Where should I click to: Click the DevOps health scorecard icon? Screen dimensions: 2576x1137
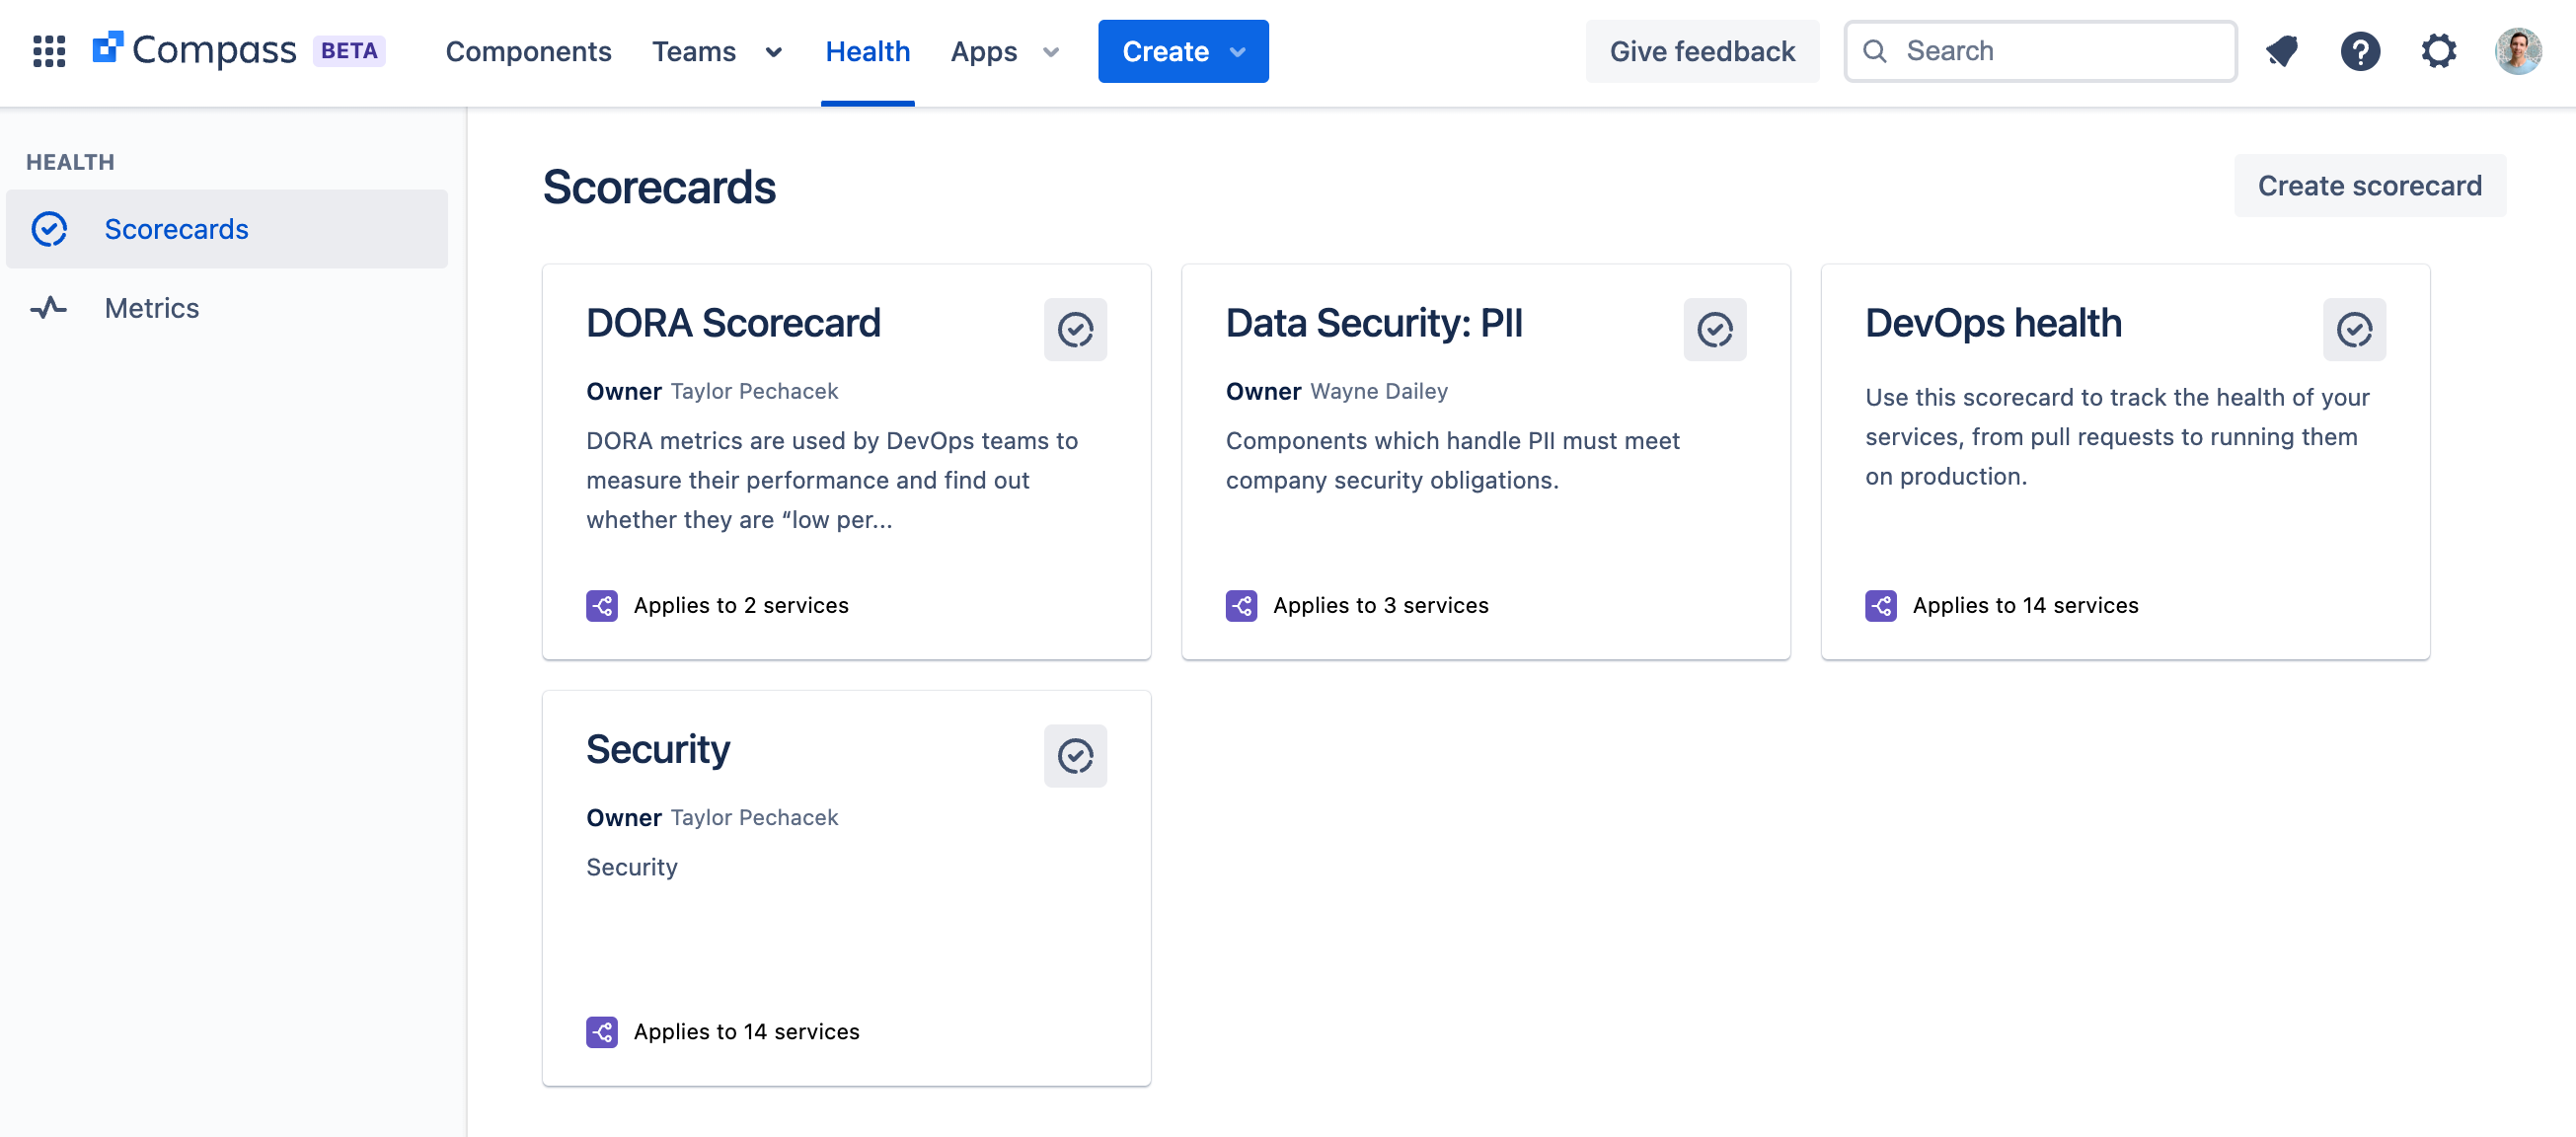click(2354, 330)
